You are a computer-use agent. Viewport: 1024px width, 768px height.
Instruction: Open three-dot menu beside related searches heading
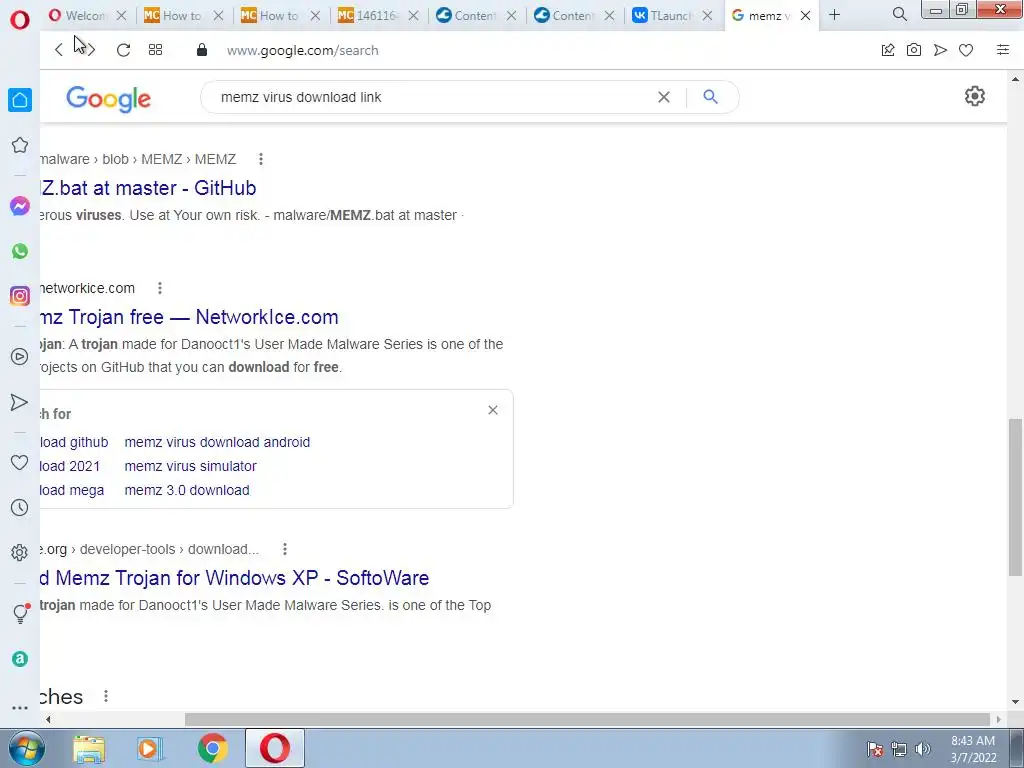pos(106,696)
